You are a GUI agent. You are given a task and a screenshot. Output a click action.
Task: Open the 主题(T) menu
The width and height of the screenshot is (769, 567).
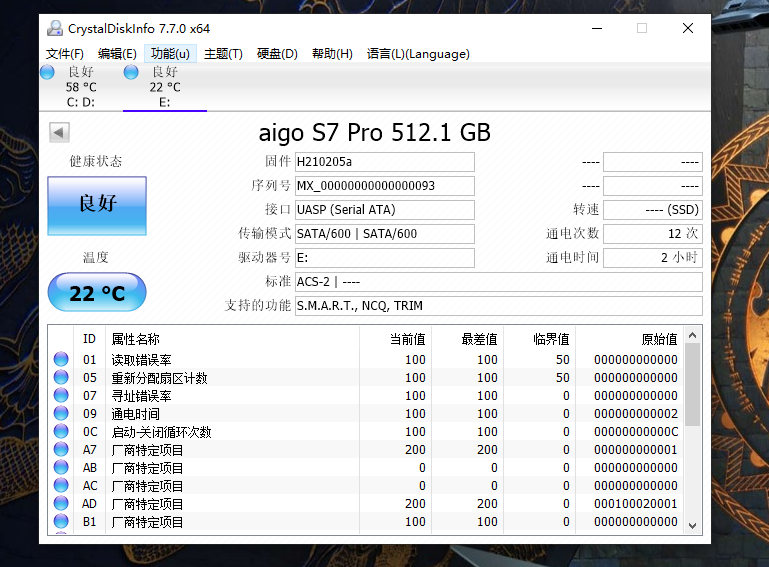[x=223, y=53]
